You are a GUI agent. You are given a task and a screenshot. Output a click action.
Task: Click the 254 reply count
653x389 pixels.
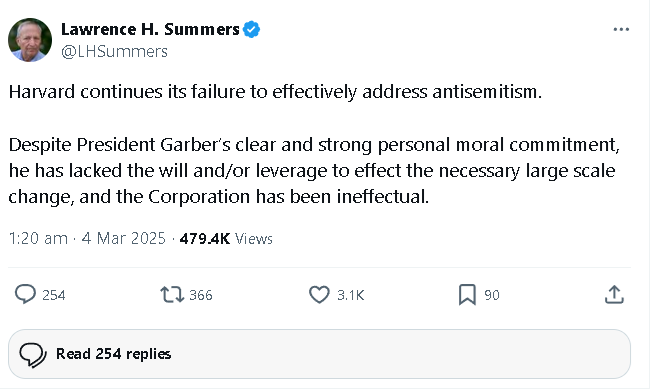point(54,295)
